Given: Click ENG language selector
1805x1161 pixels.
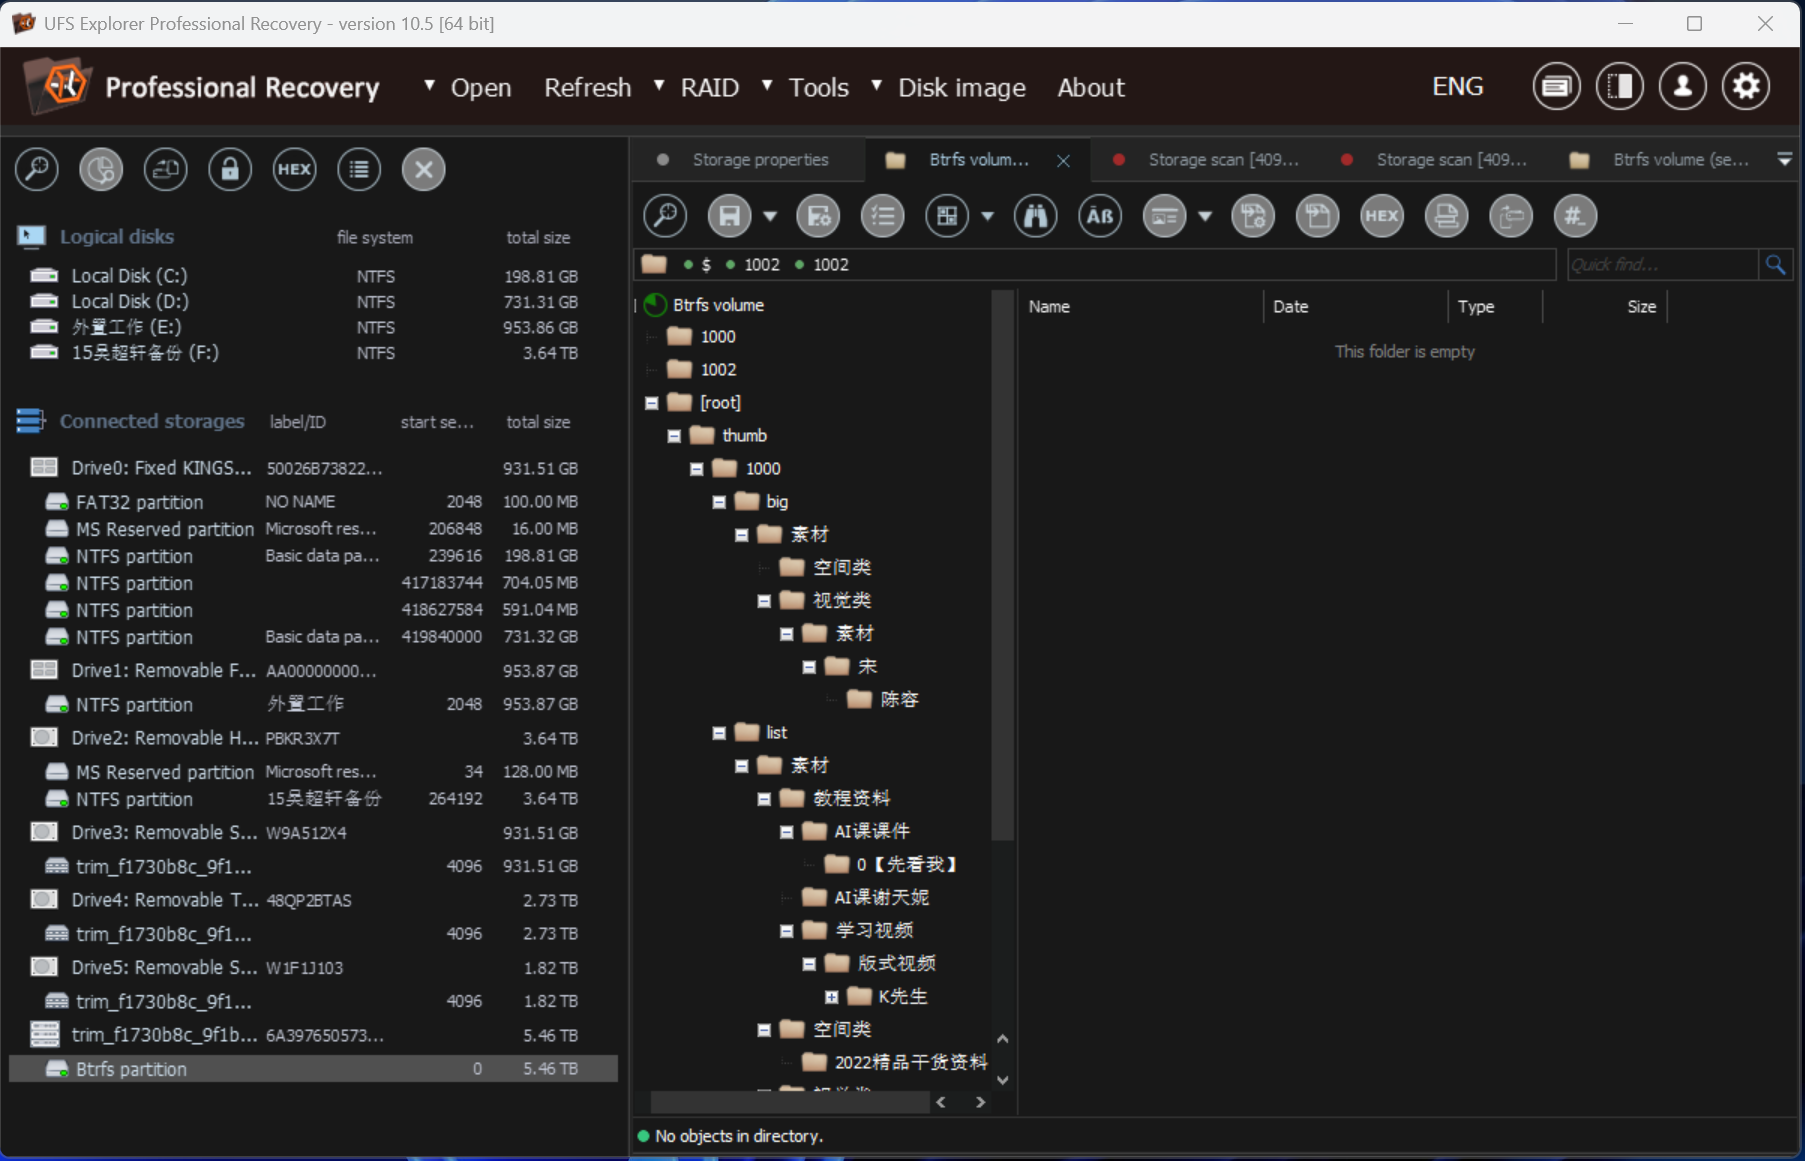Looking at the screenshot, I should pyautogui.click(x=1457, y=87).
